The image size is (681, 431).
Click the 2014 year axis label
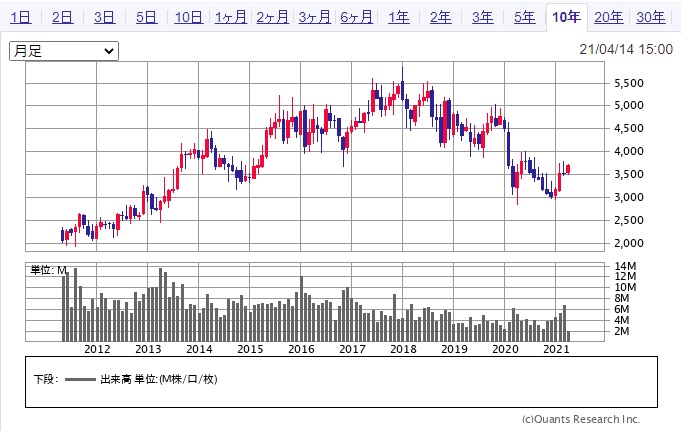pyautogui.click(x=199, y=349)
